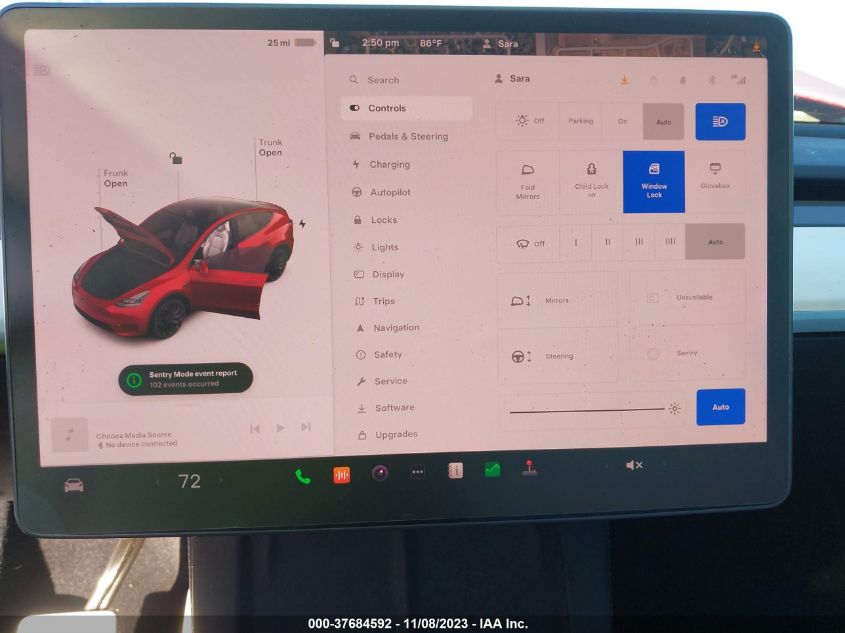Decrease cabin temperature with left arrow

pos(157,482)
